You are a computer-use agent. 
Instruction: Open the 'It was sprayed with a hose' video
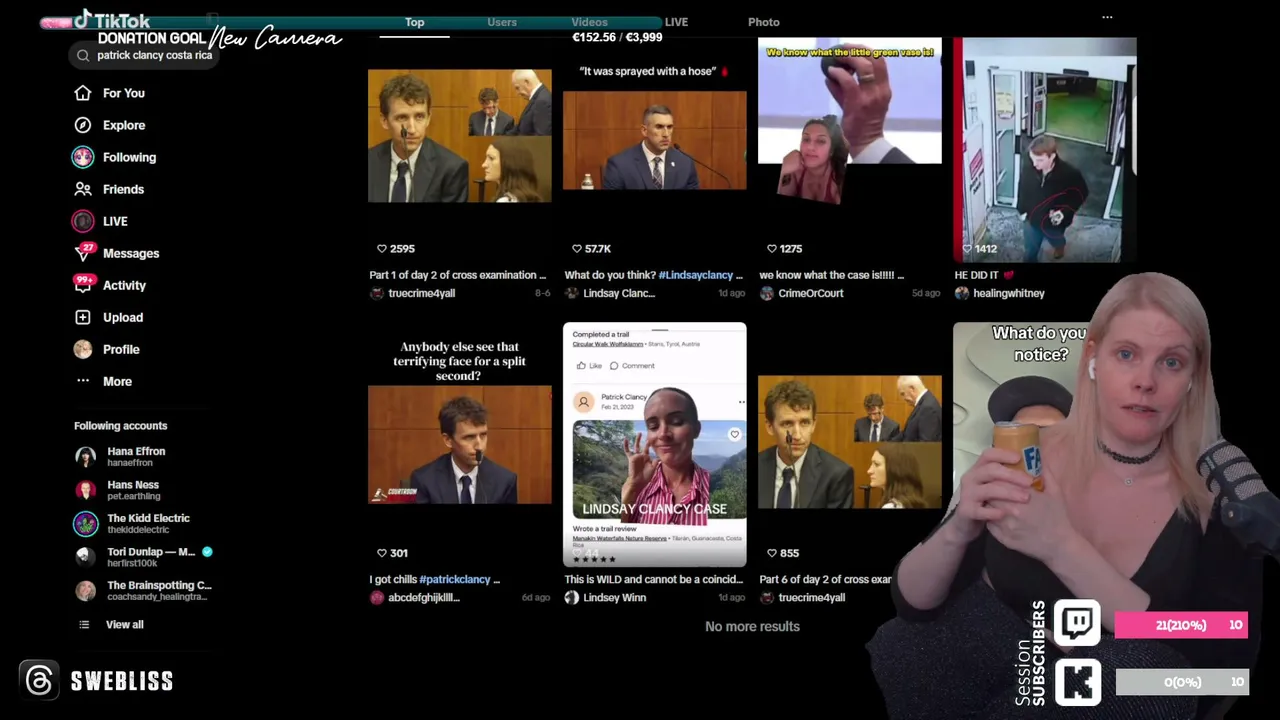pyautogui.click(x=654, y=140)
